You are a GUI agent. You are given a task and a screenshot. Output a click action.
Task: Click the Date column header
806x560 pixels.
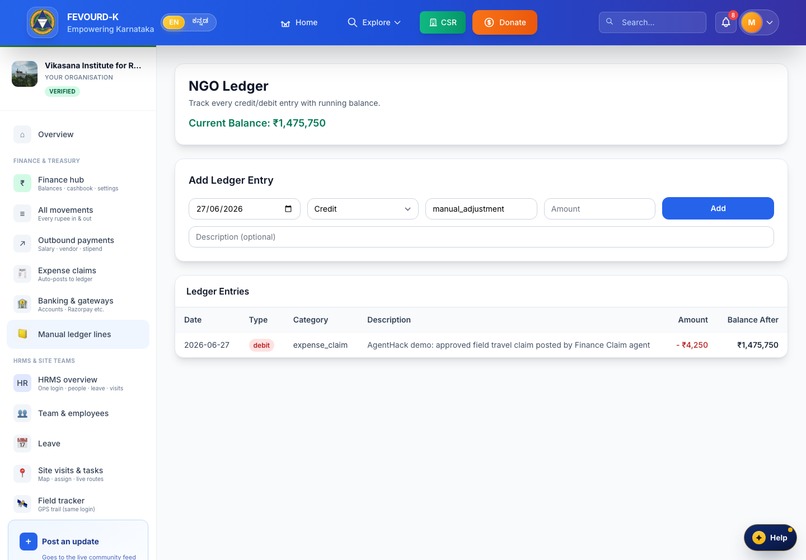click(x=193, y=320)
